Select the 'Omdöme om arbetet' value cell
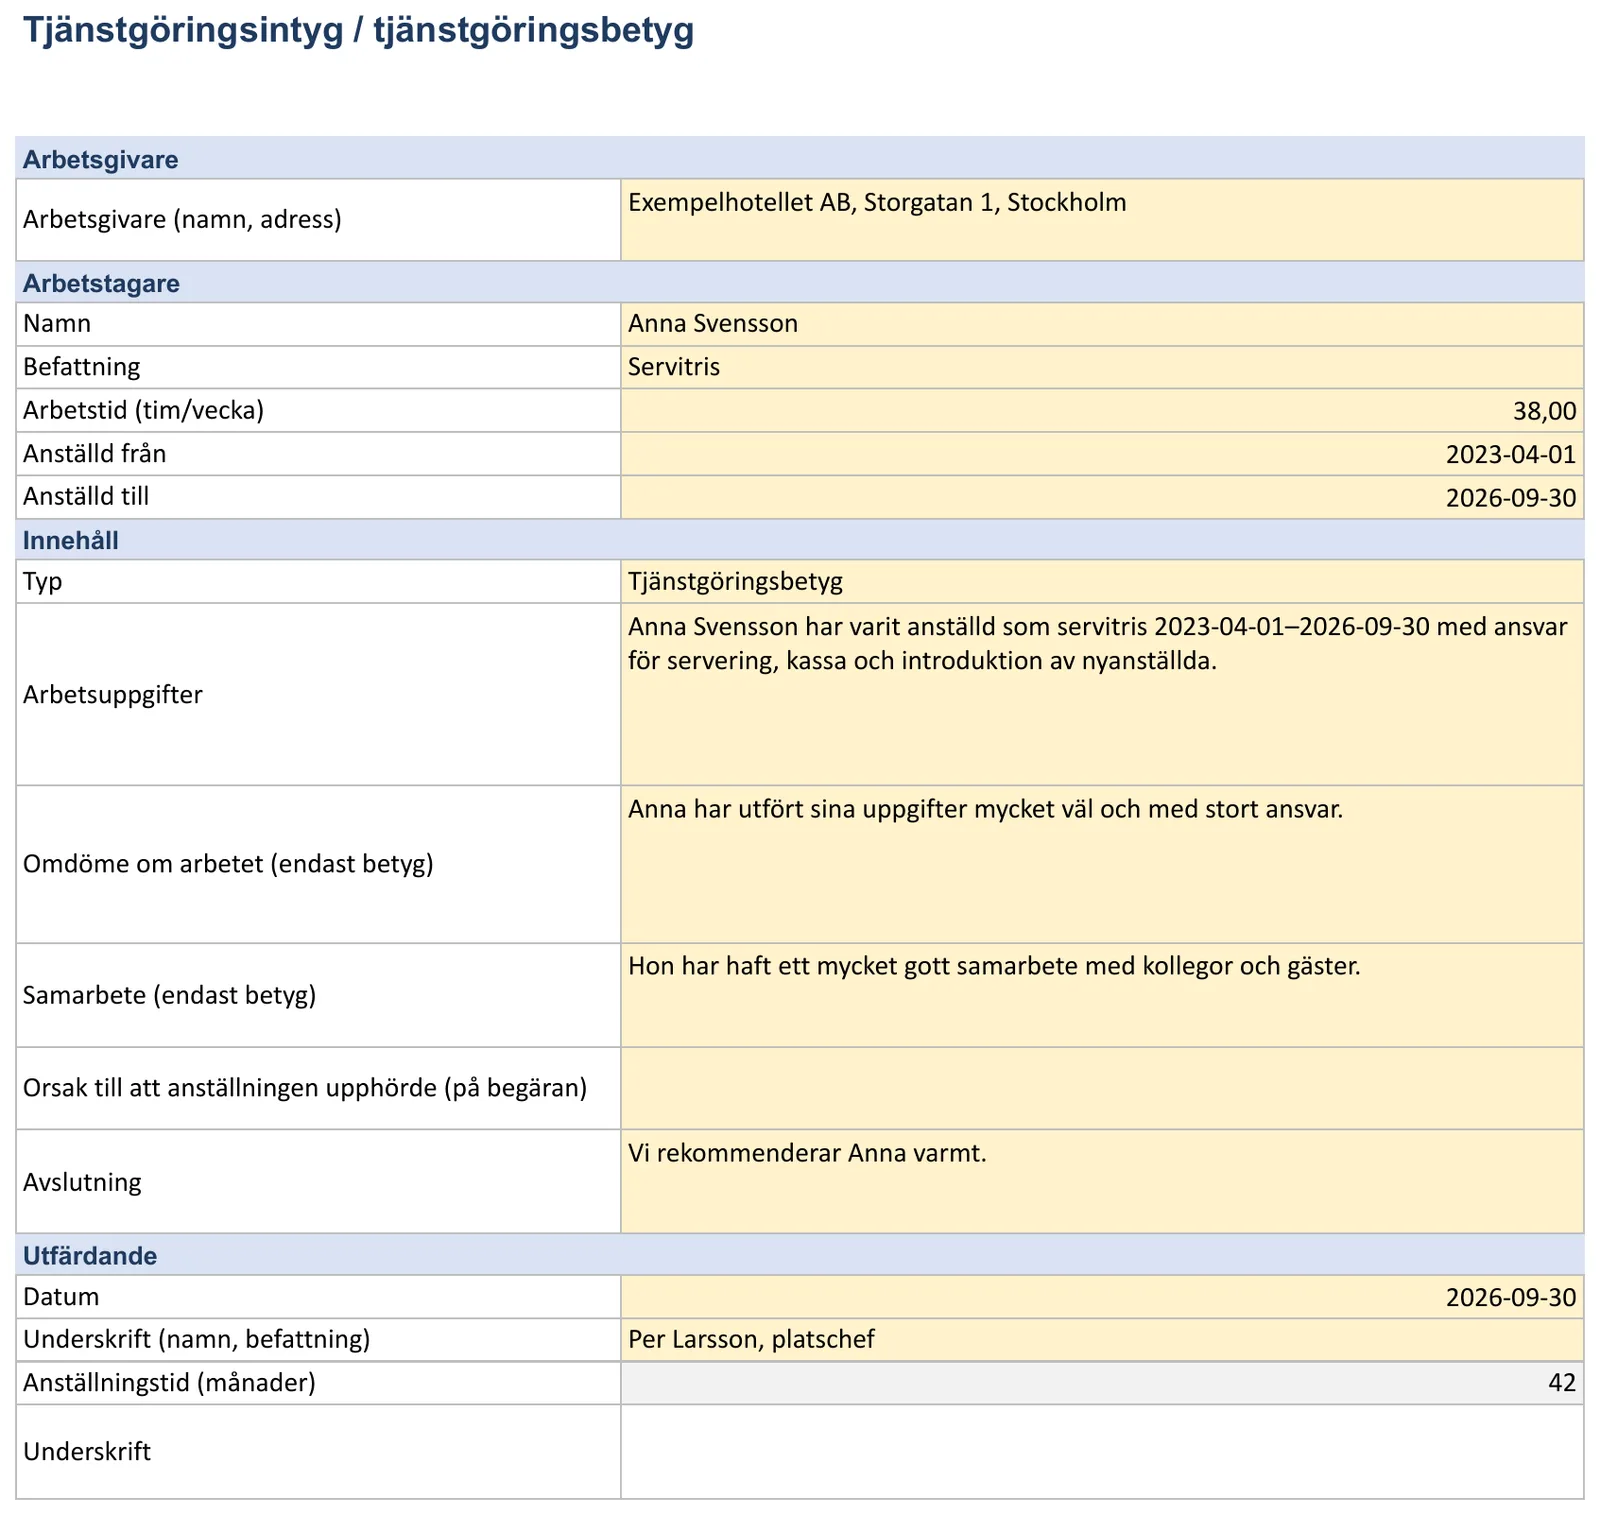Image resolution: width=1600 pixels, height=1515 pixels. pyautogui.click(x=1102, y=864)
